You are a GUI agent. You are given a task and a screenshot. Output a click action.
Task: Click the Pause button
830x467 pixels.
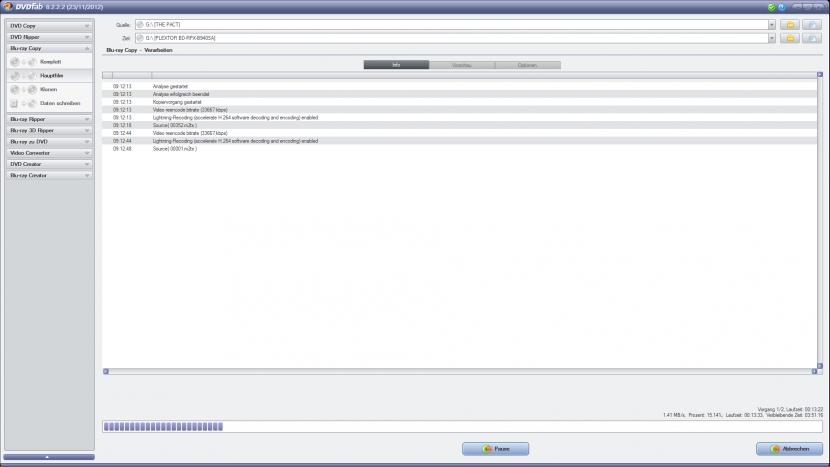click(x=495, y=449)
